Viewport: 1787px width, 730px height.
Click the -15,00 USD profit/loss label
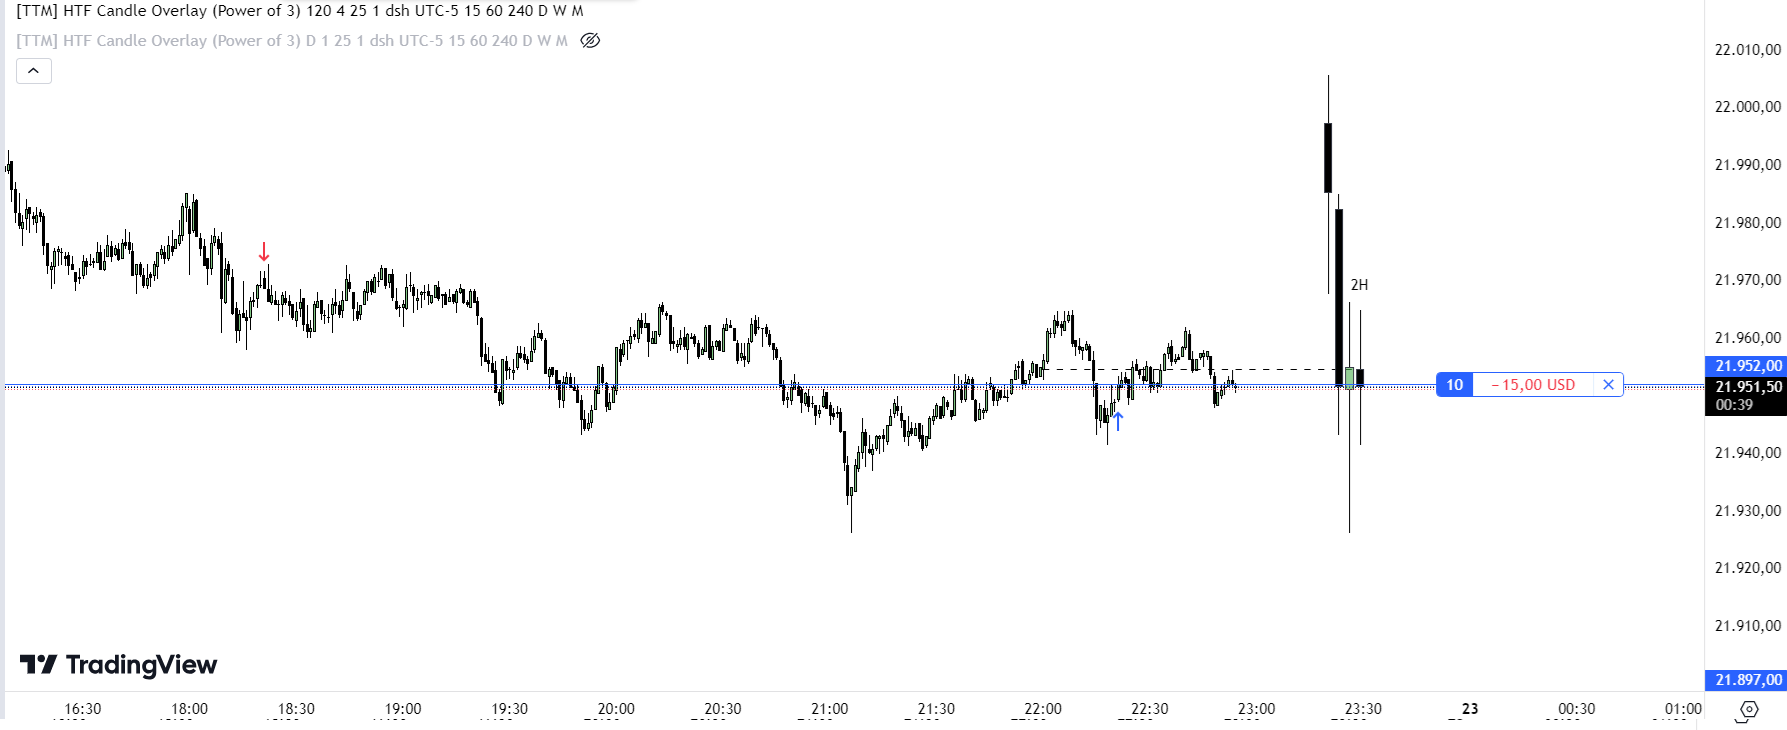[1532, 385]
